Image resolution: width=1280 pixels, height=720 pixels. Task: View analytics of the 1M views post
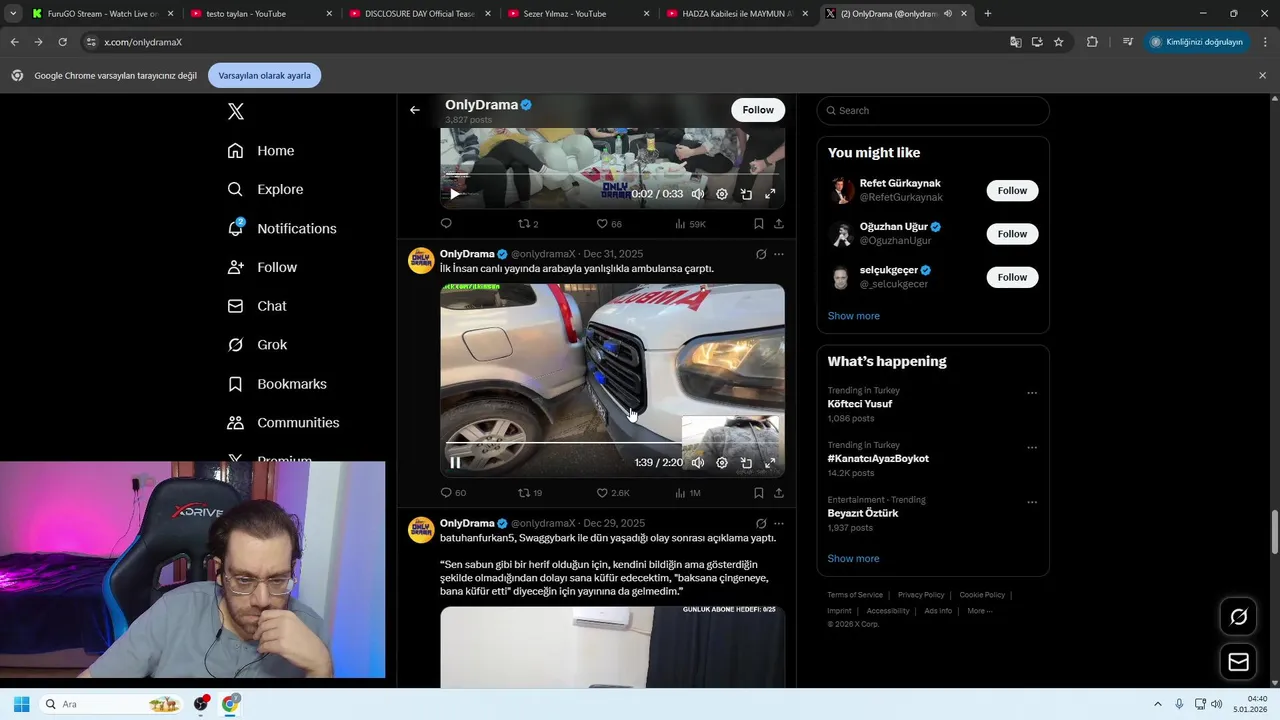(x=688, y=493)
